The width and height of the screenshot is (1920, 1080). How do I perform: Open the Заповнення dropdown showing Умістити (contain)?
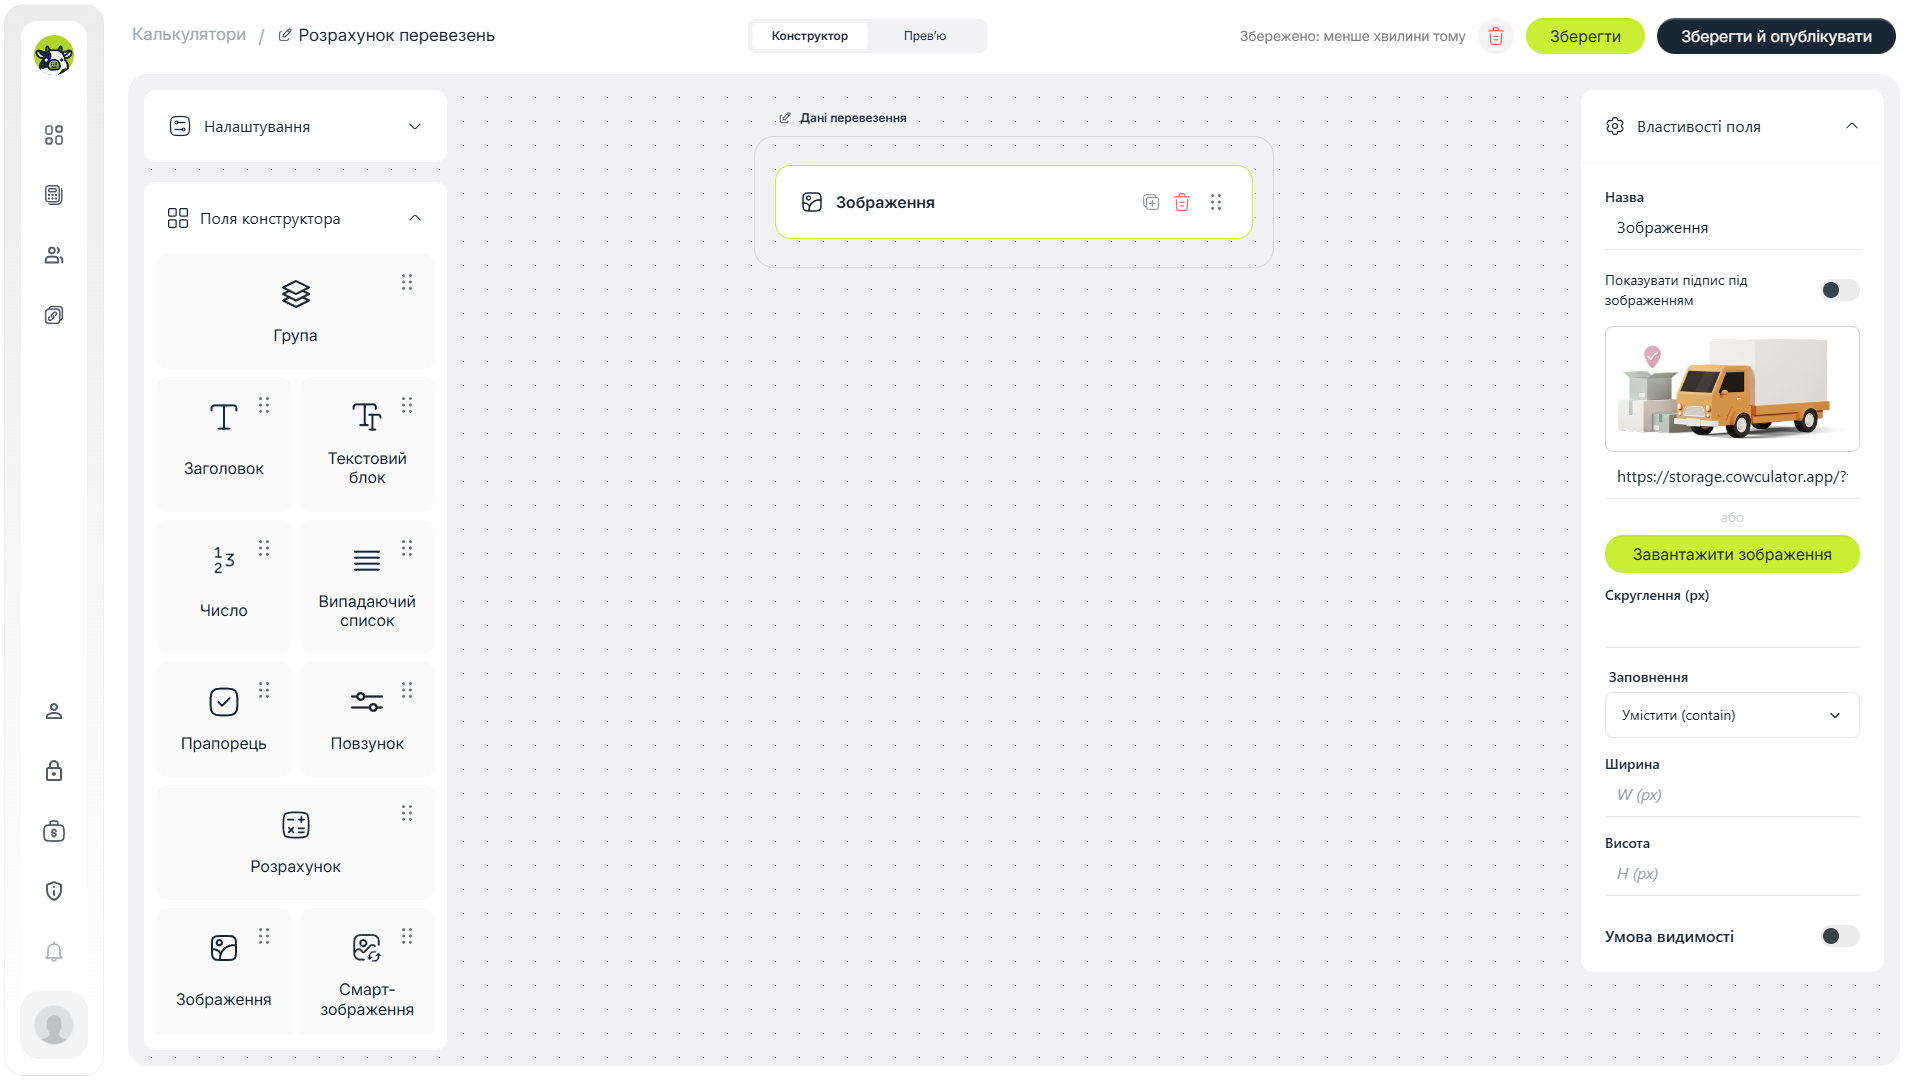[1732, 715]
